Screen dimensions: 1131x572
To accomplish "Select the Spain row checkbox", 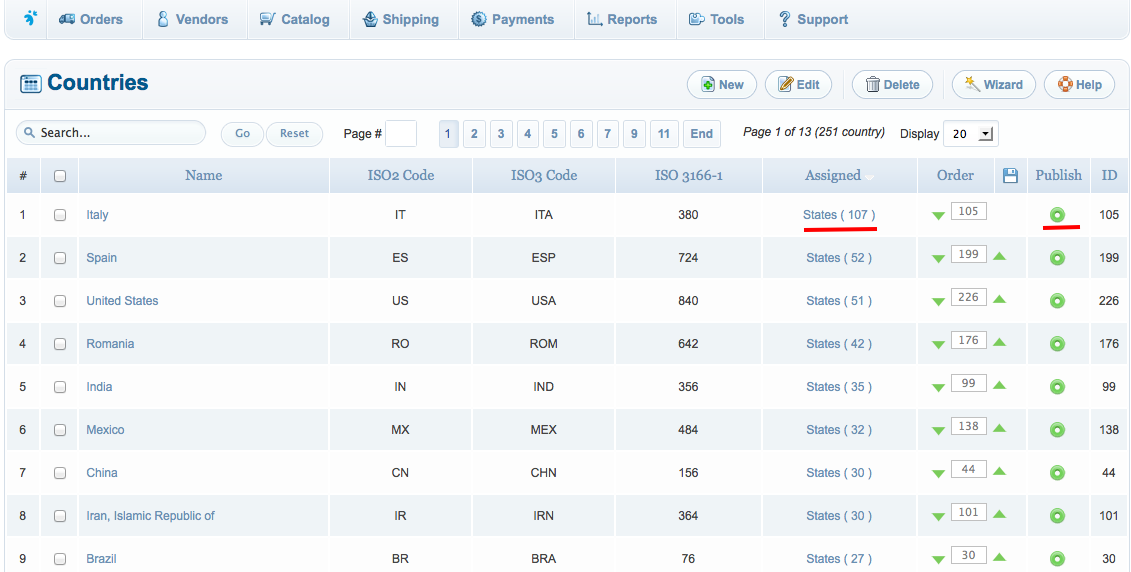I will (60, 258).
